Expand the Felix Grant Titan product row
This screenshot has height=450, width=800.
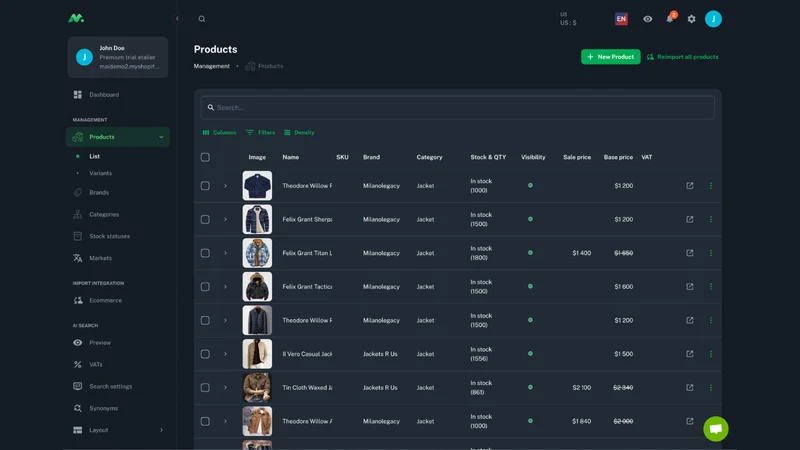(225, 253)
